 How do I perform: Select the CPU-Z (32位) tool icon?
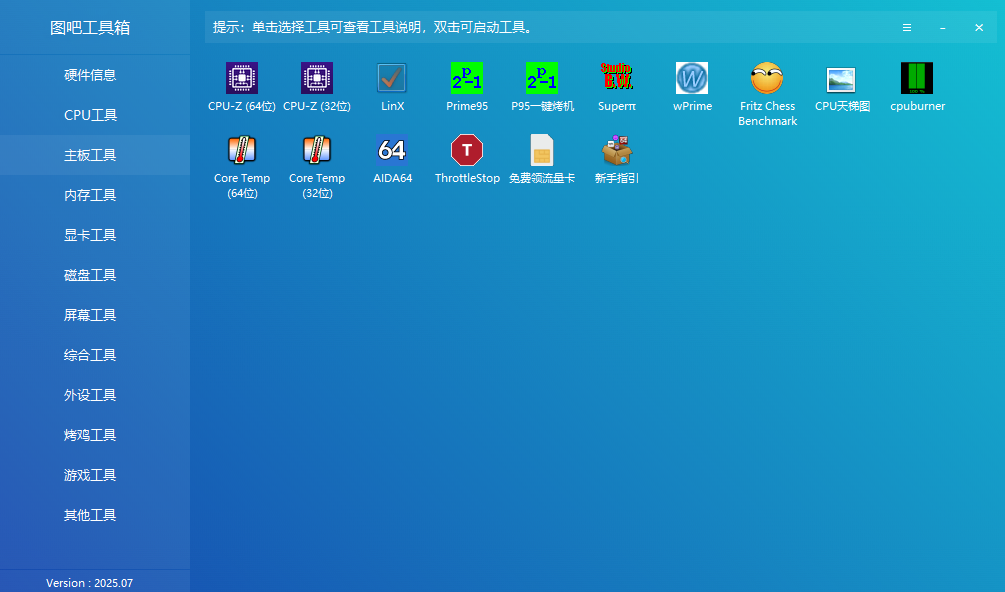coord(317,78)
